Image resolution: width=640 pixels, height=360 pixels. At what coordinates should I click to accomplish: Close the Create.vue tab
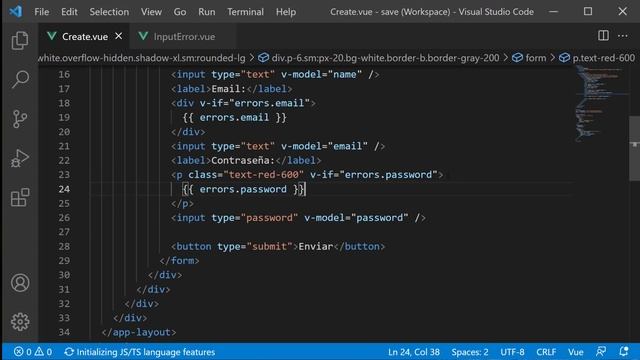pyautogui.click(x=118, y=36)
